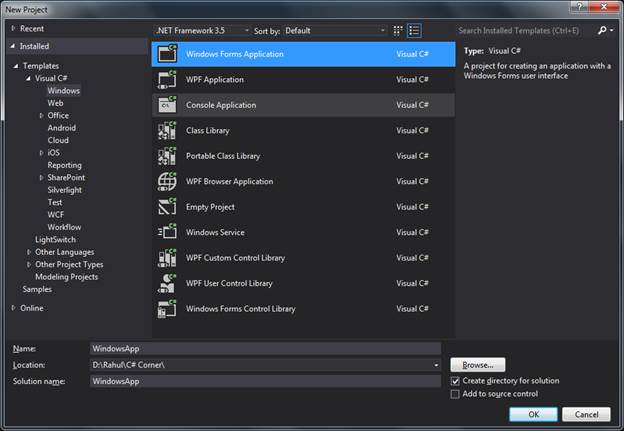Select the Reporting category
Image resolution: width=624 pixels, height=431 pixels.
(64, 165)
